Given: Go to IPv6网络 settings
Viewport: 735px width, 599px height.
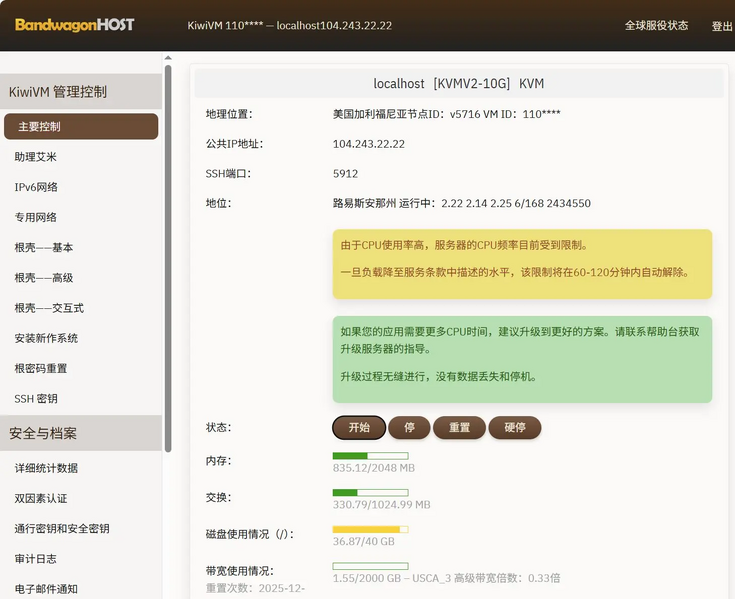Looking at the screenshot, I should pyautogui.click(x=36, y=187).
